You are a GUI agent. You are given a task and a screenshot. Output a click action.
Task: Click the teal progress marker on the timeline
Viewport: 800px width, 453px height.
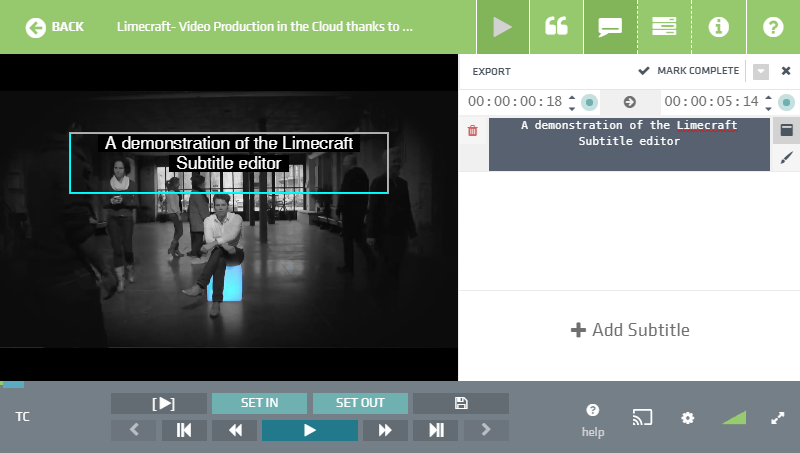[13, 385]
